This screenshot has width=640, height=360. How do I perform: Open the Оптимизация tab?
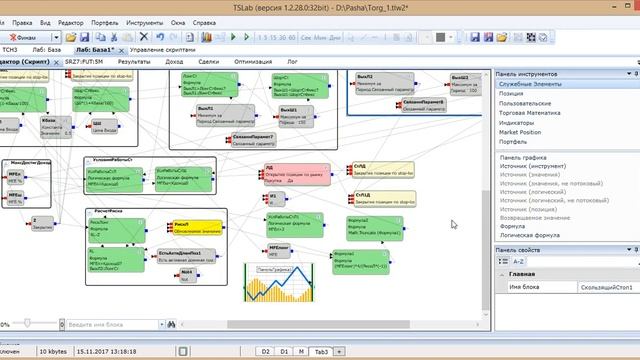[x=253, y=62]
